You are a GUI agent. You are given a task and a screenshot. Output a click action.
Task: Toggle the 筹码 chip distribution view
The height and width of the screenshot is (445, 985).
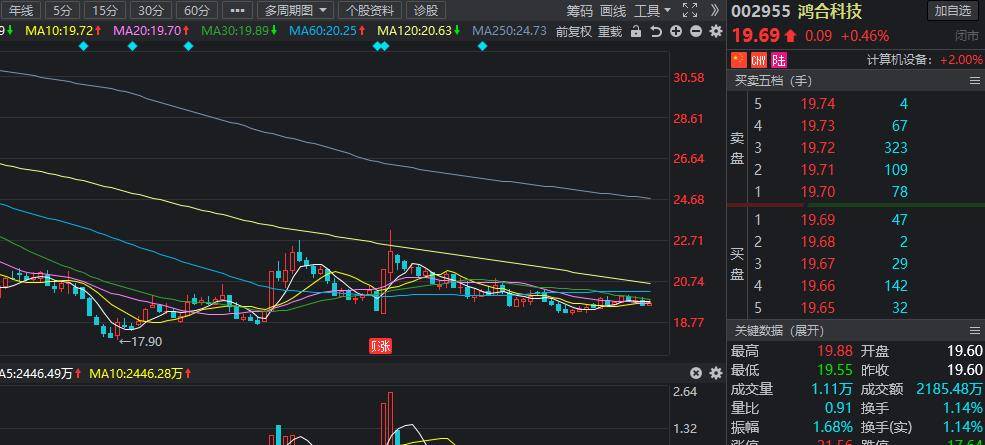click(x=579, y=11)
